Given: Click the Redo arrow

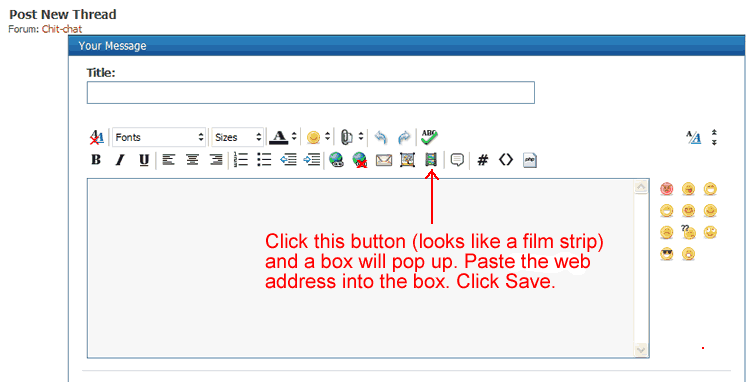Looking at the screenshot, I should click(x=404, y=138).
